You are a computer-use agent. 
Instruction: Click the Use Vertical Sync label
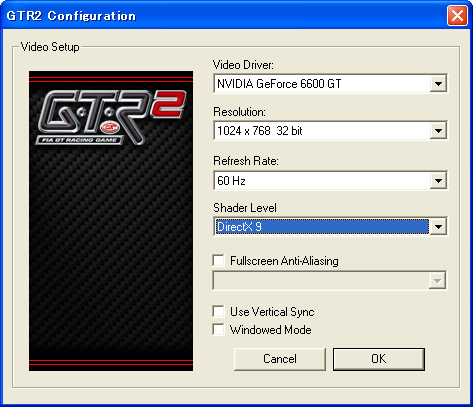pyautogui.click(x=272, y=312)
